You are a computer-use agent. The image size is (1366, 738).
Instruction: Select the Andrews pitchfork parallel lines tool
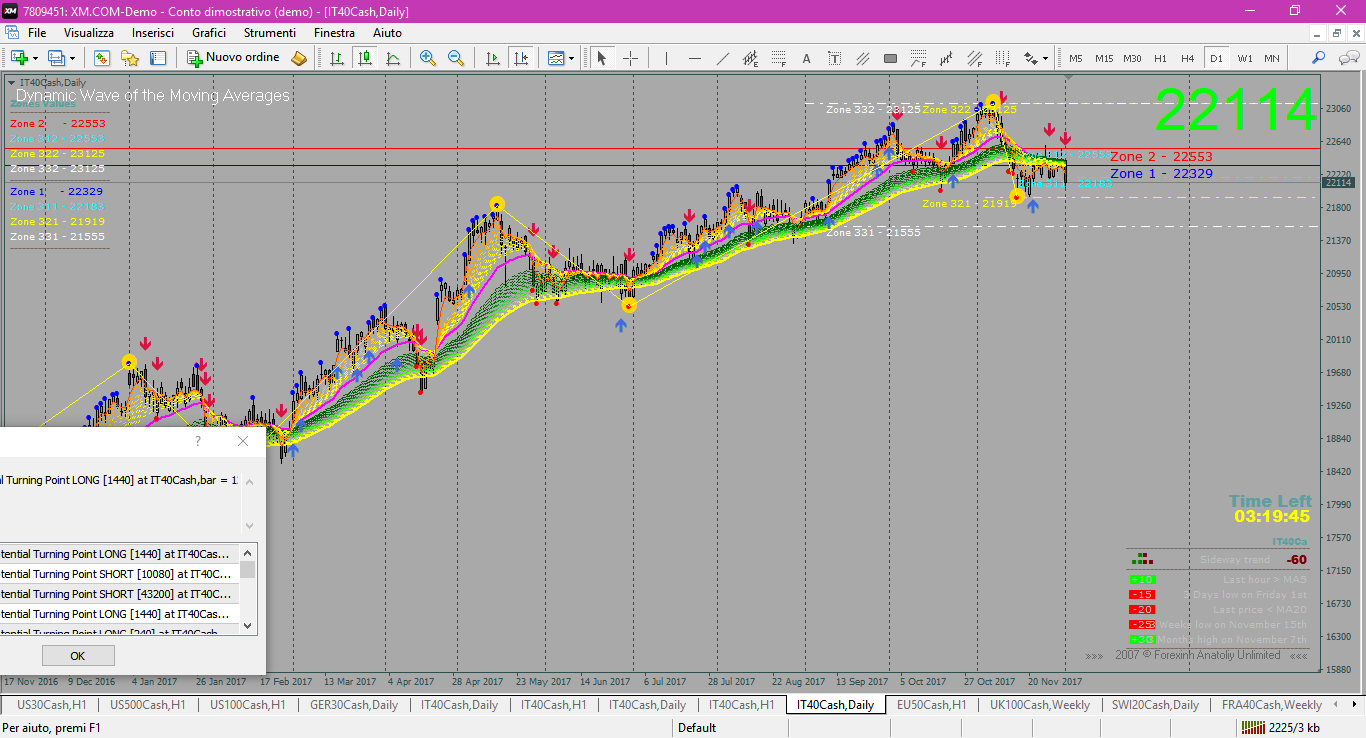862,58
